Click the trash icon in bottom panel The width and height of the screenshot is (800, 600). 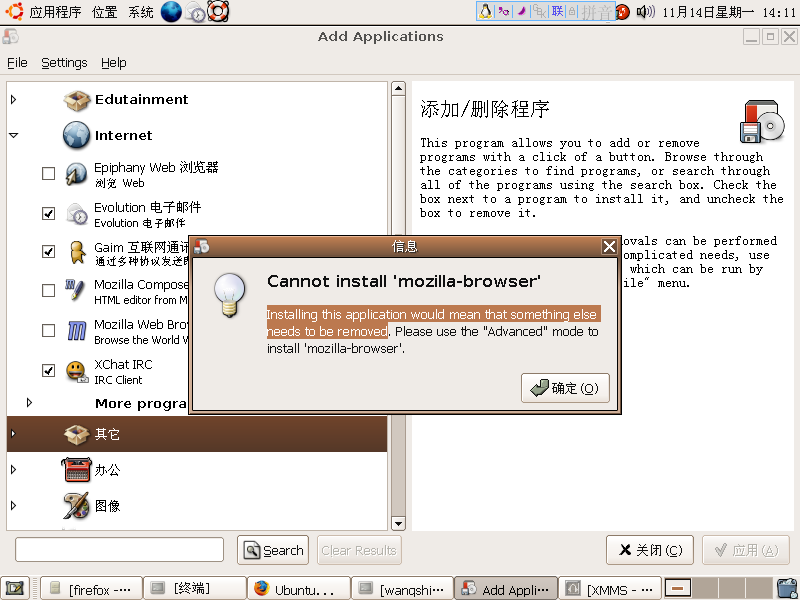(787, 589)
